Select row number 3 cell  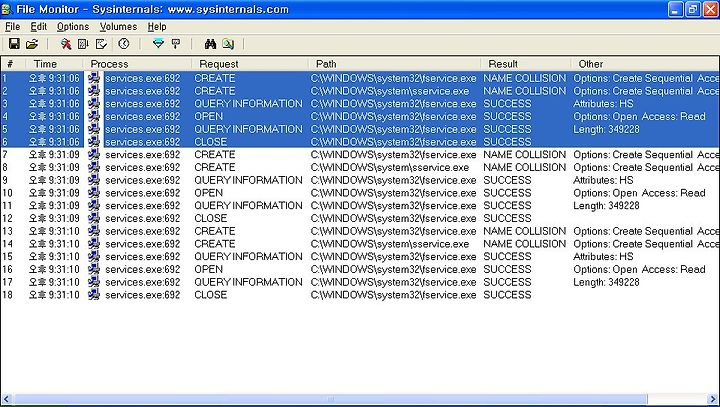point(5,104)
